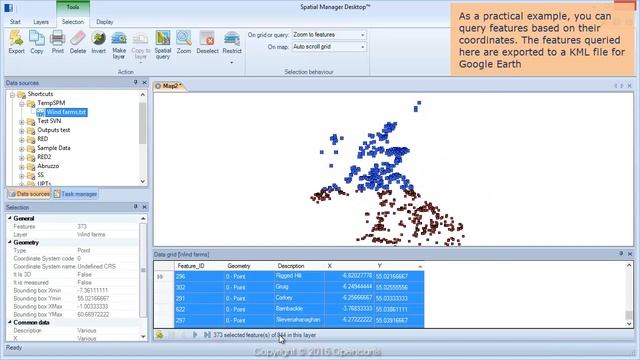The height and width of the screenshot is (360, 640).
Task: Open the On grid or query dropdown
Action: (362, 35)
